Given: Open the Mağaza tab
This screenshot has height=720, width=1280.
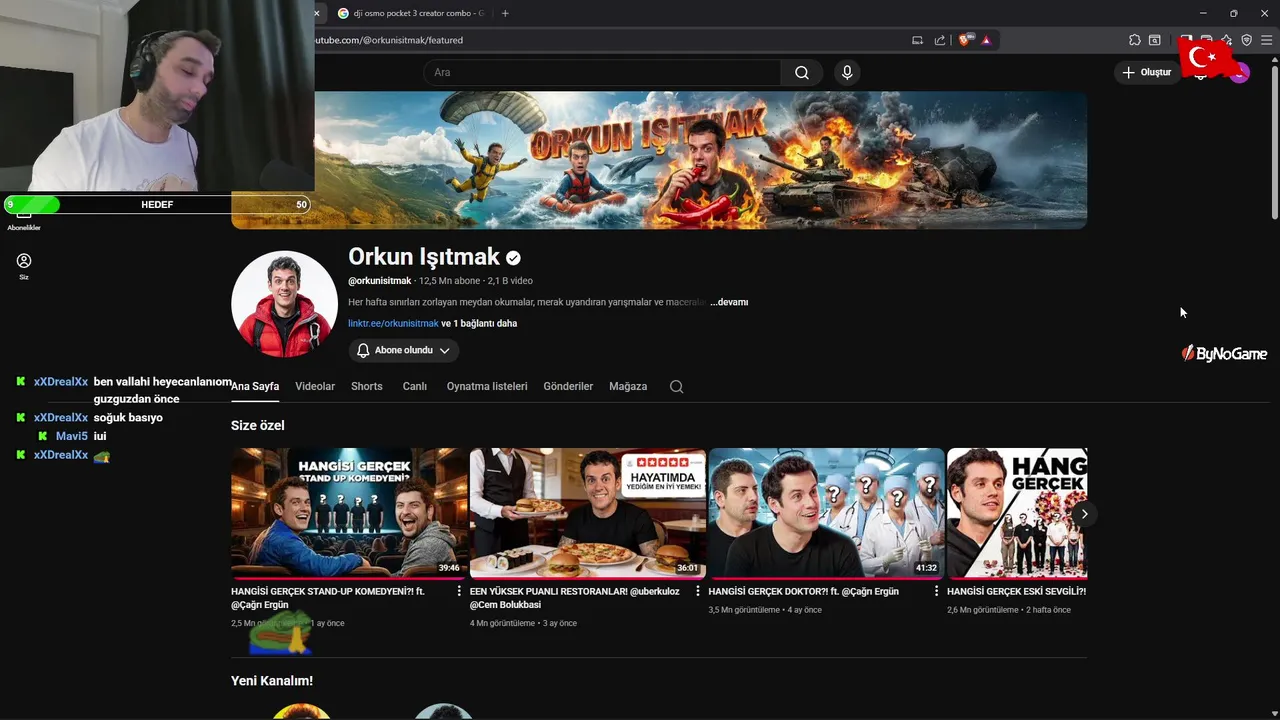Looking at the screenshot, I should (628, 386).
